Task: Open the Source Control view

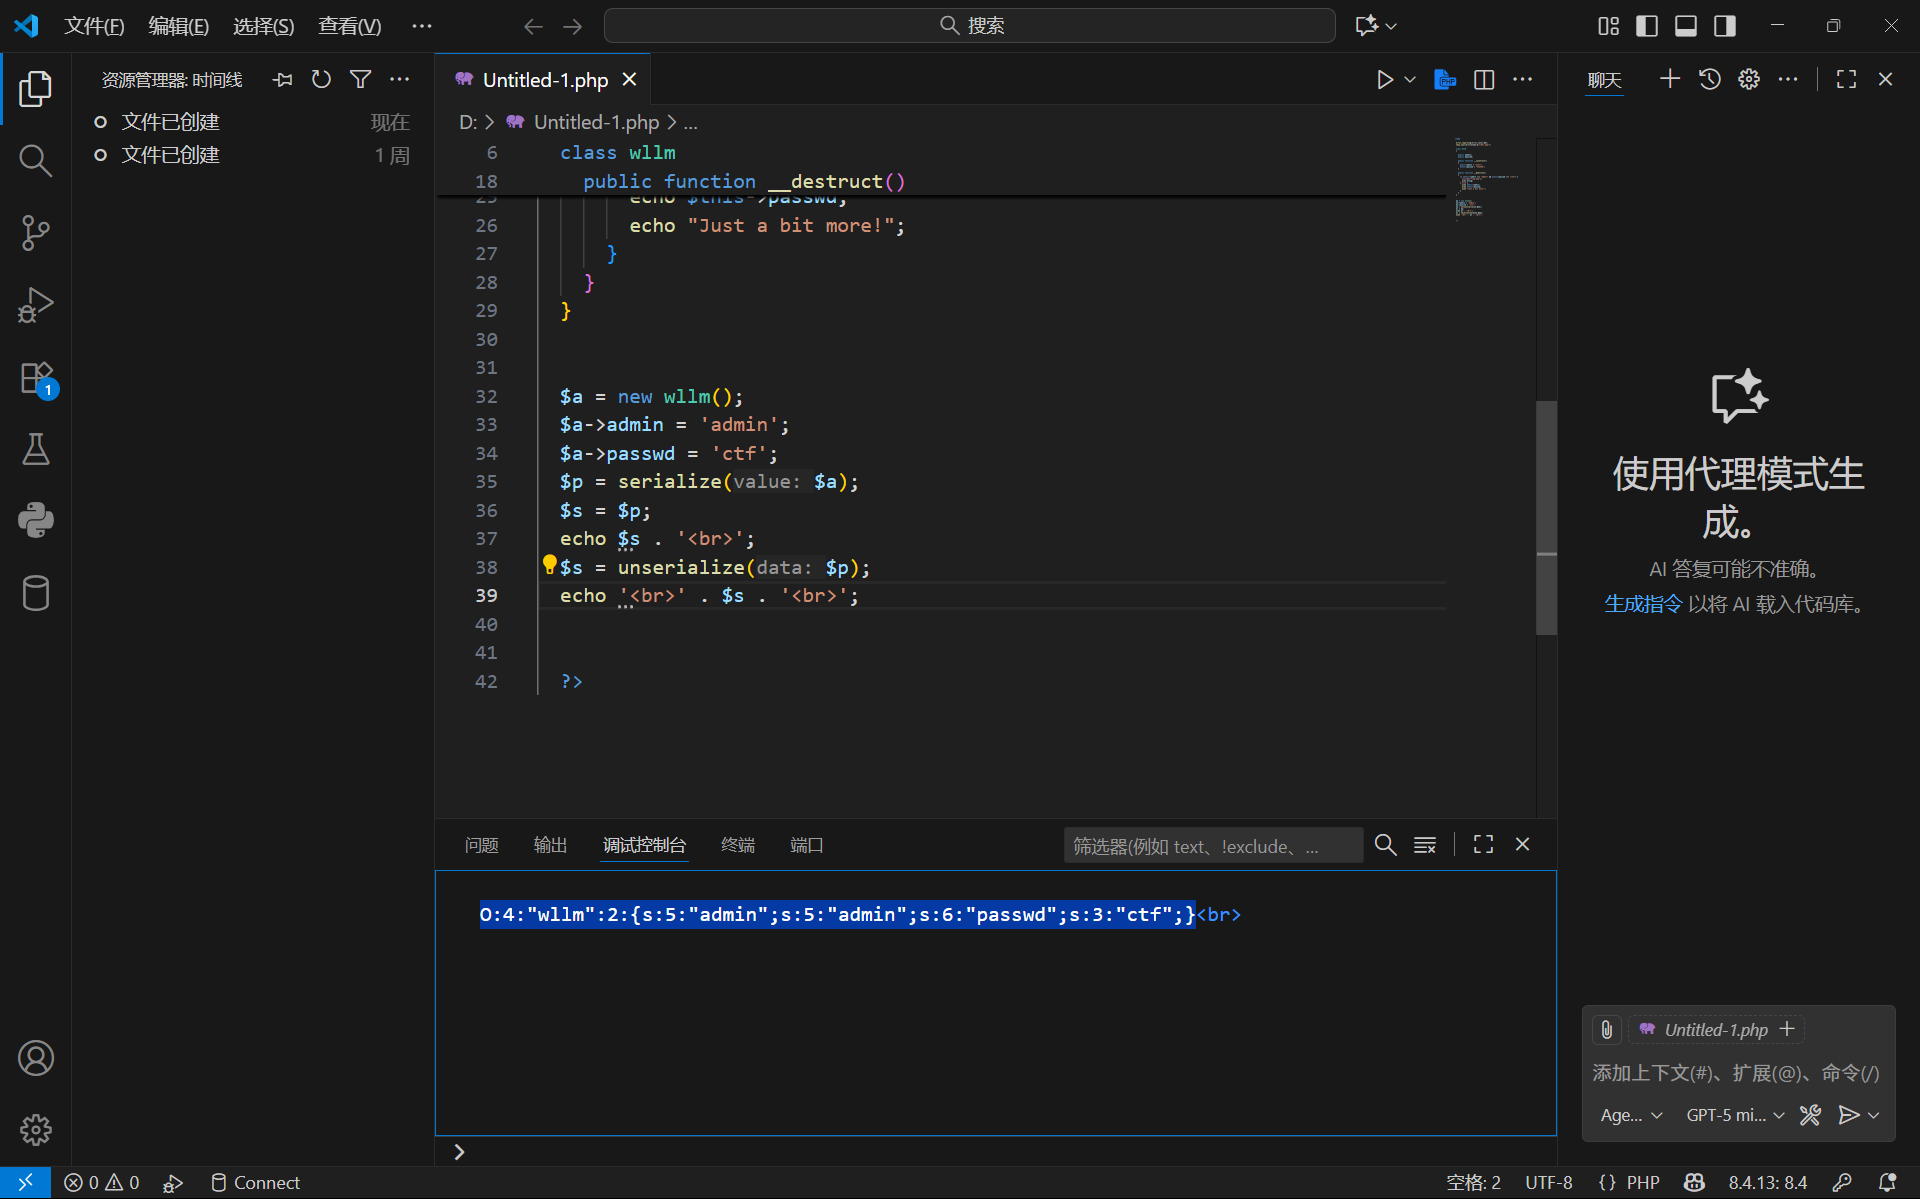Action: pos(36,232)
